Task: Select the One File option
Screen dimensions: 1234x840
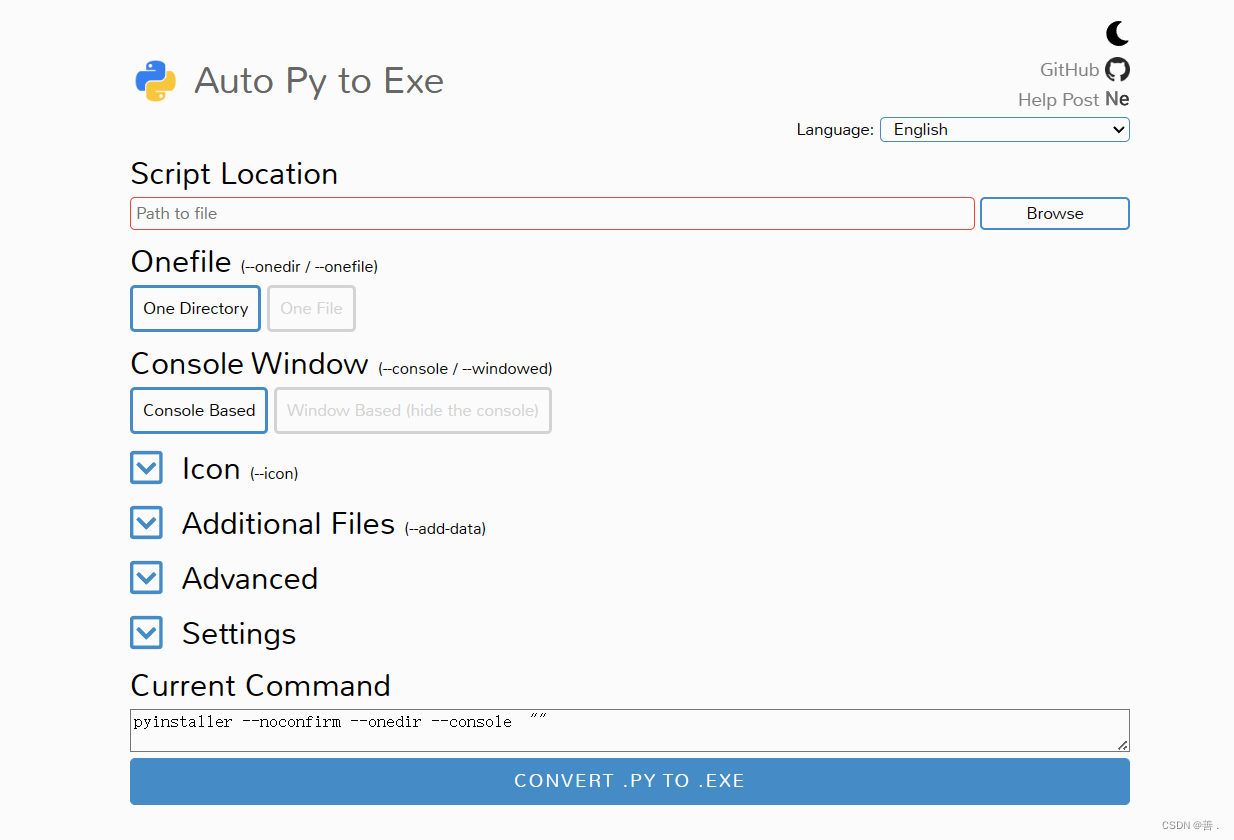Action: 311,308
